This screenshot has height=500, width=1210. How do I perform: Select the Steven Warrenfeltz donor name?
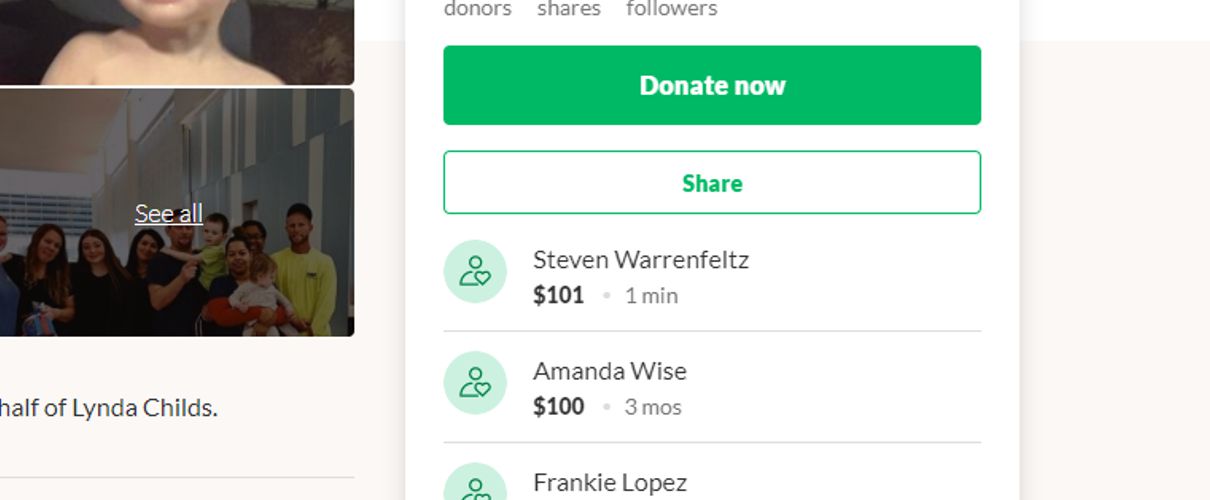coord(641,260)
